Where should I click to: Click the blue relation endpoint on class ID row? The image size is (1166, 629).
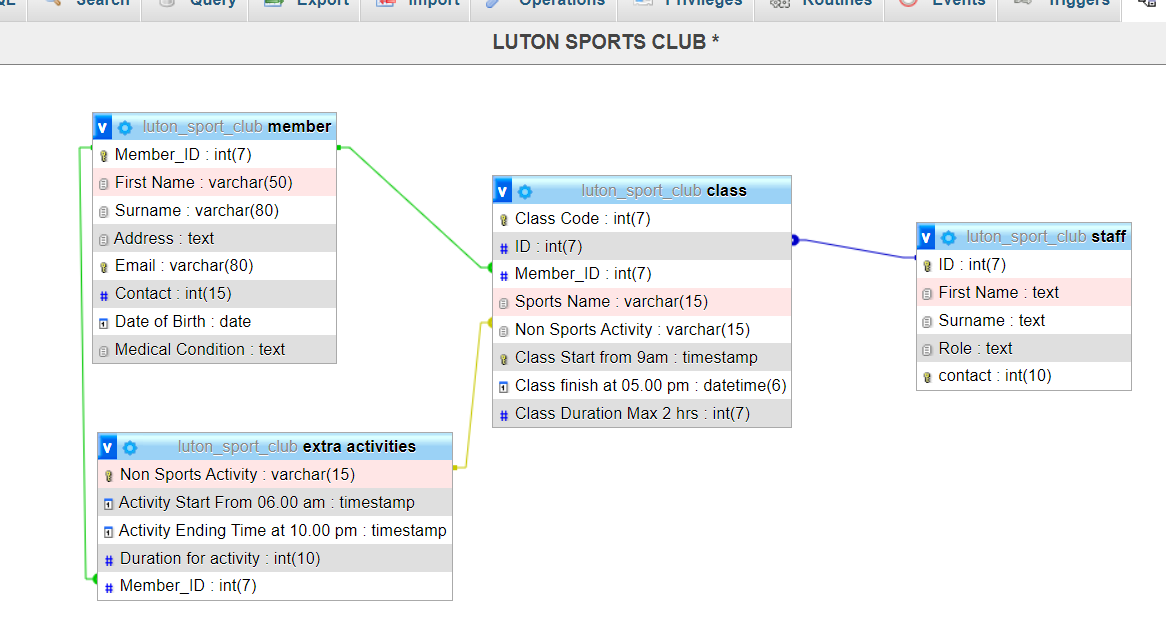795,239
